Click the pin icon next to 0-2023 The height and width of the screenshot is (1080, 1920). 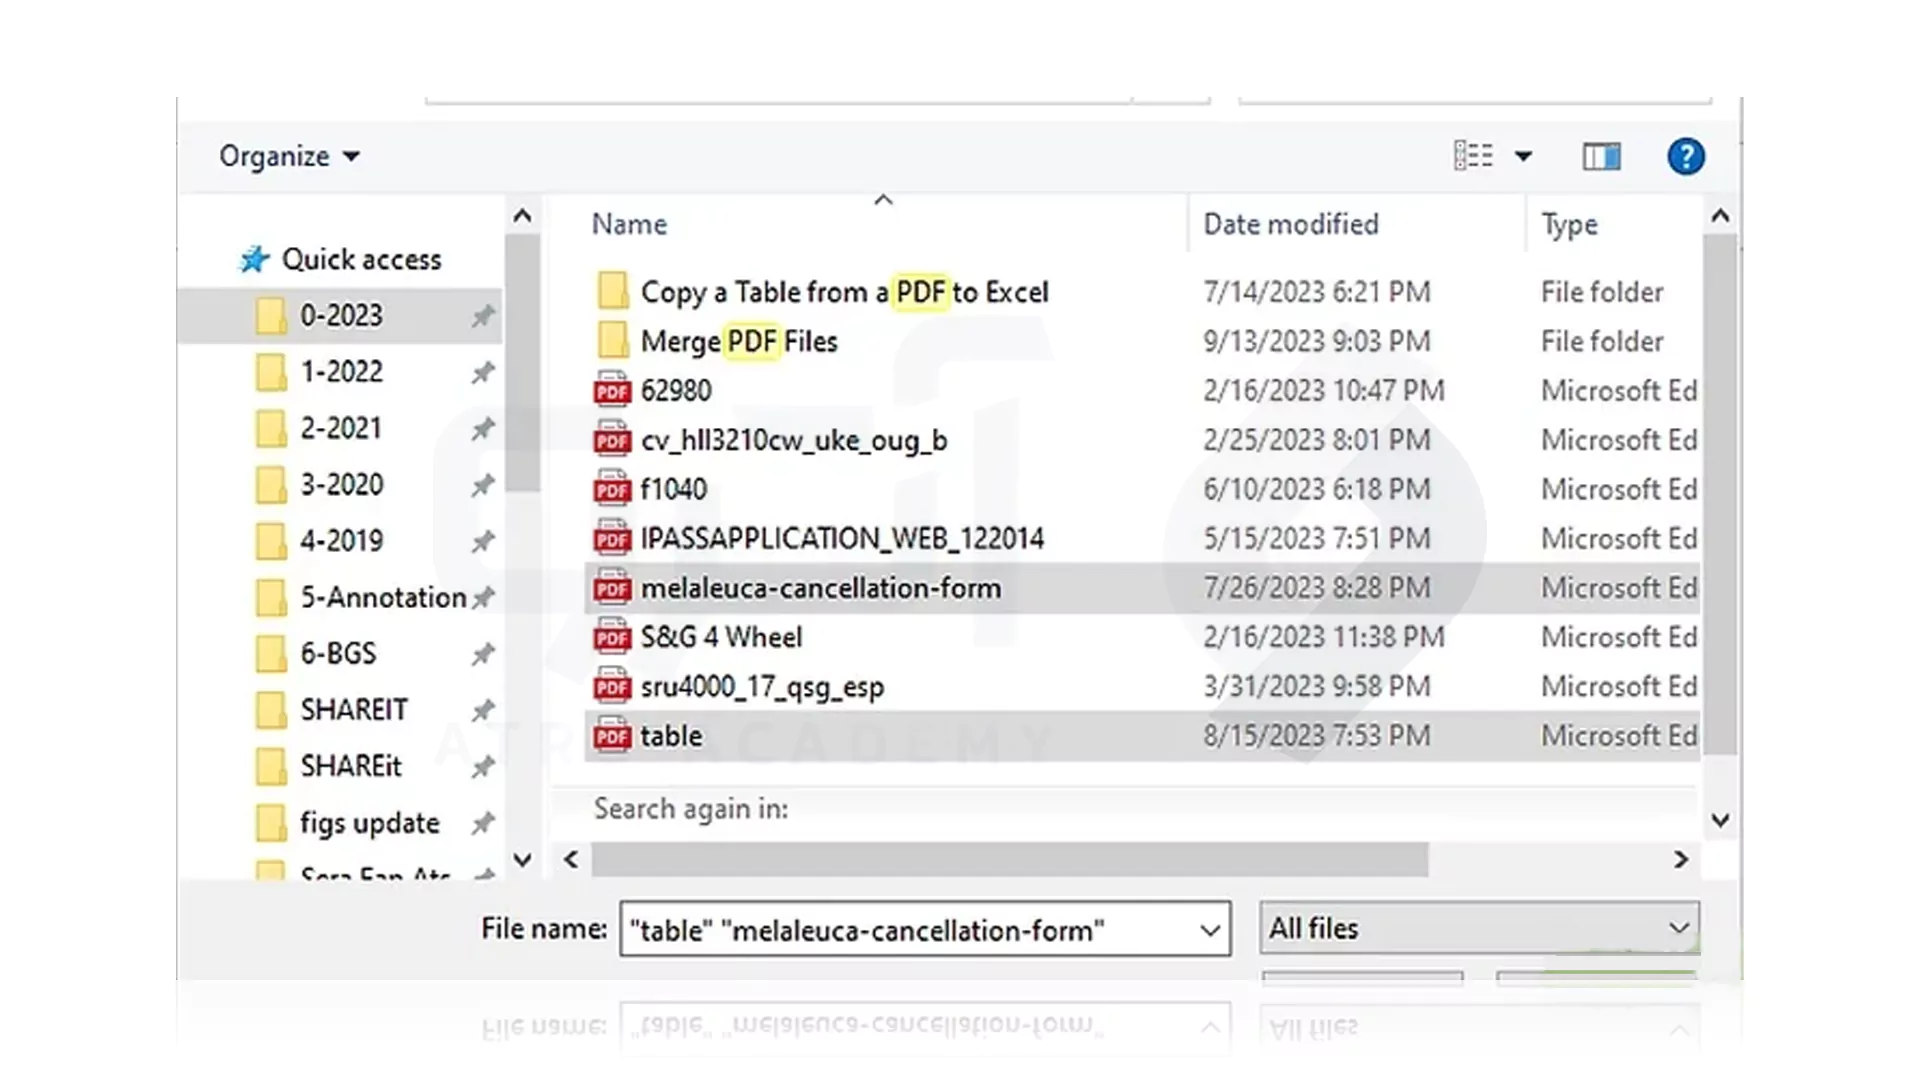(x=483, y=316)
